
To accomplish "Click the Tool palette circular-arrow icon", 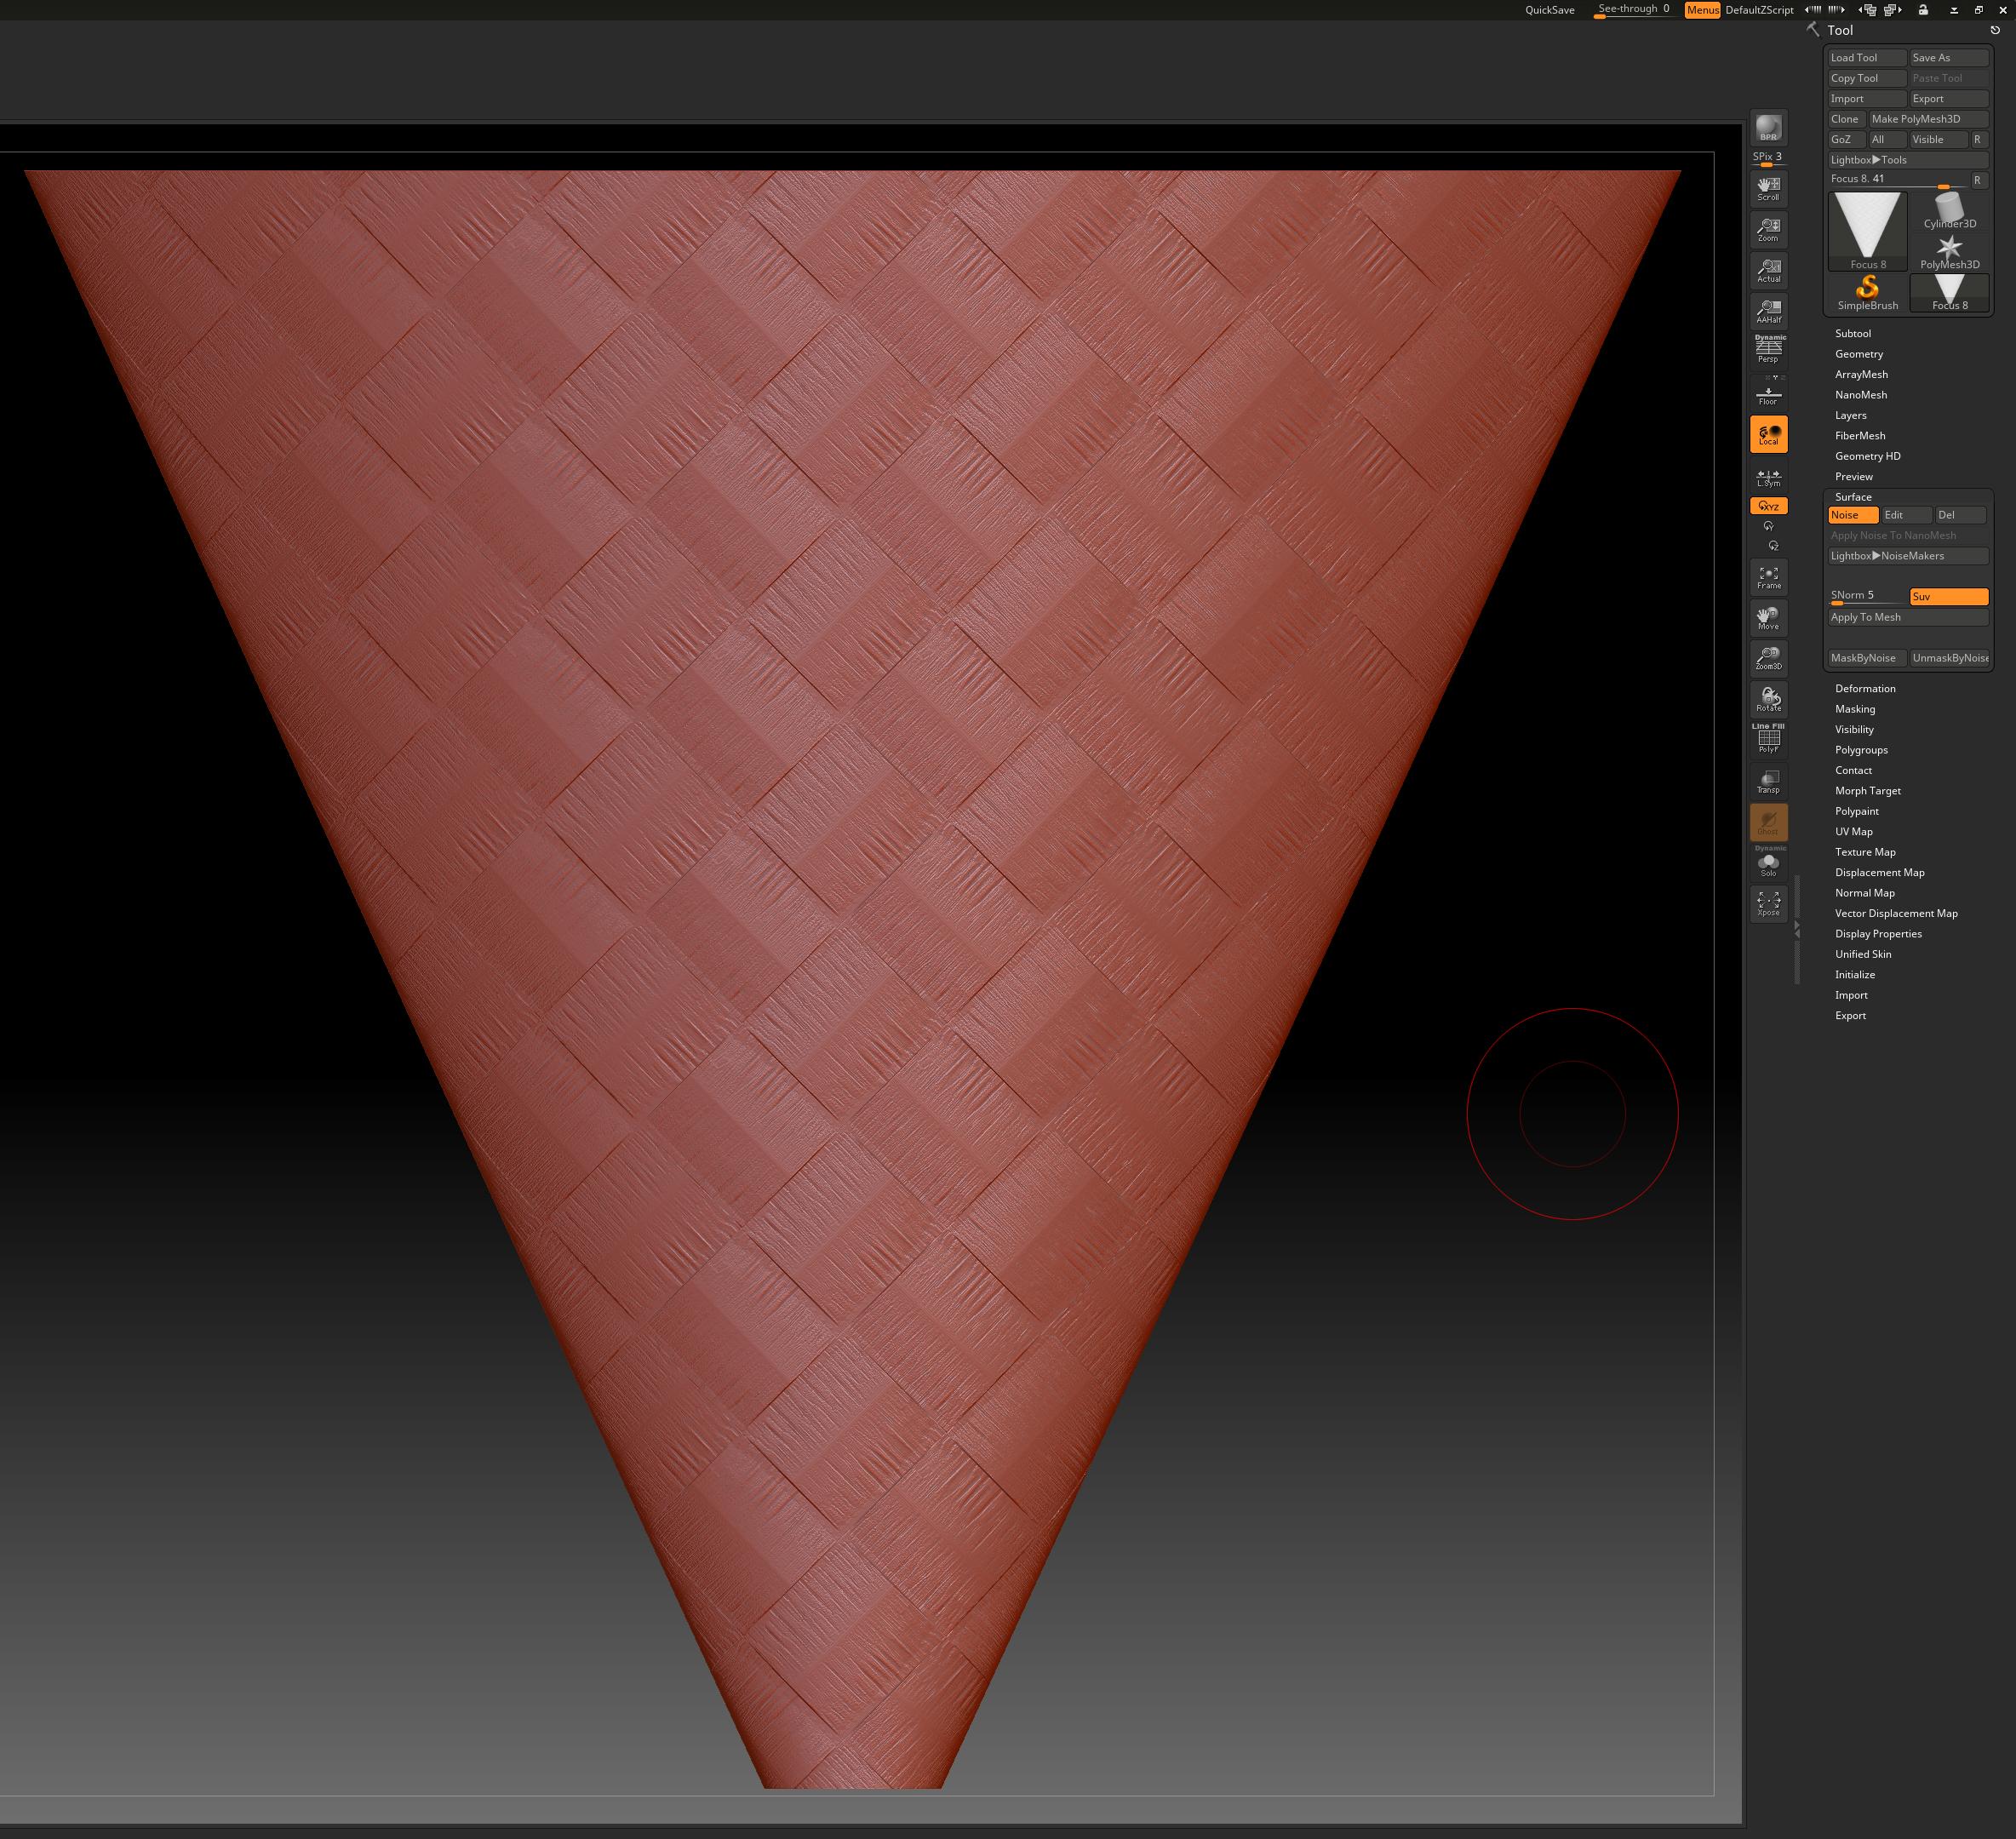I will tap(1995, 30).
